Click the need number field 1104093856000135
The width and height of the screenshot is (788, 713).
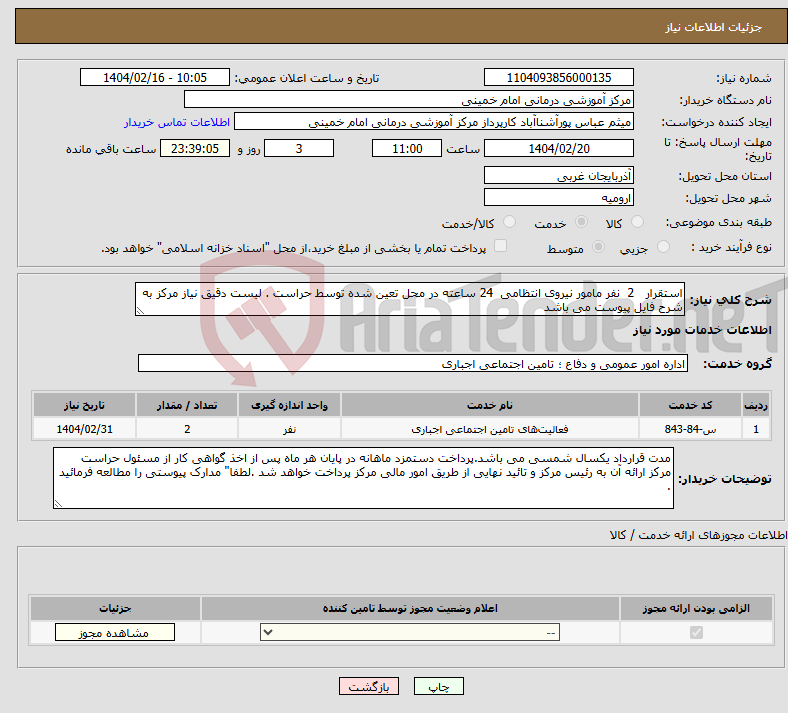tap(559, 77)
